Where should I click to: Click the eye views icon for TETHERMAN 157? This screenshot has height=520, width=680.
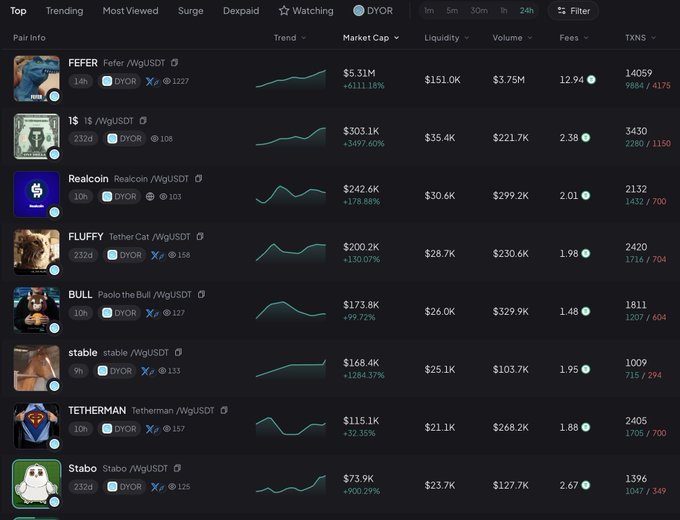[x=167, y=429]
